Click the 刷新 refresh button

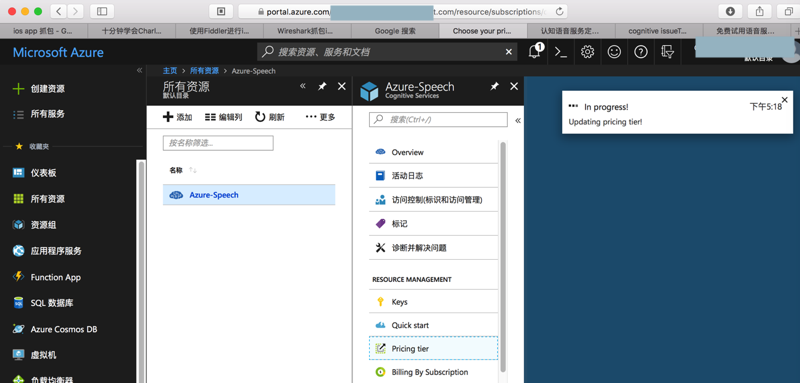coord(270,117)
